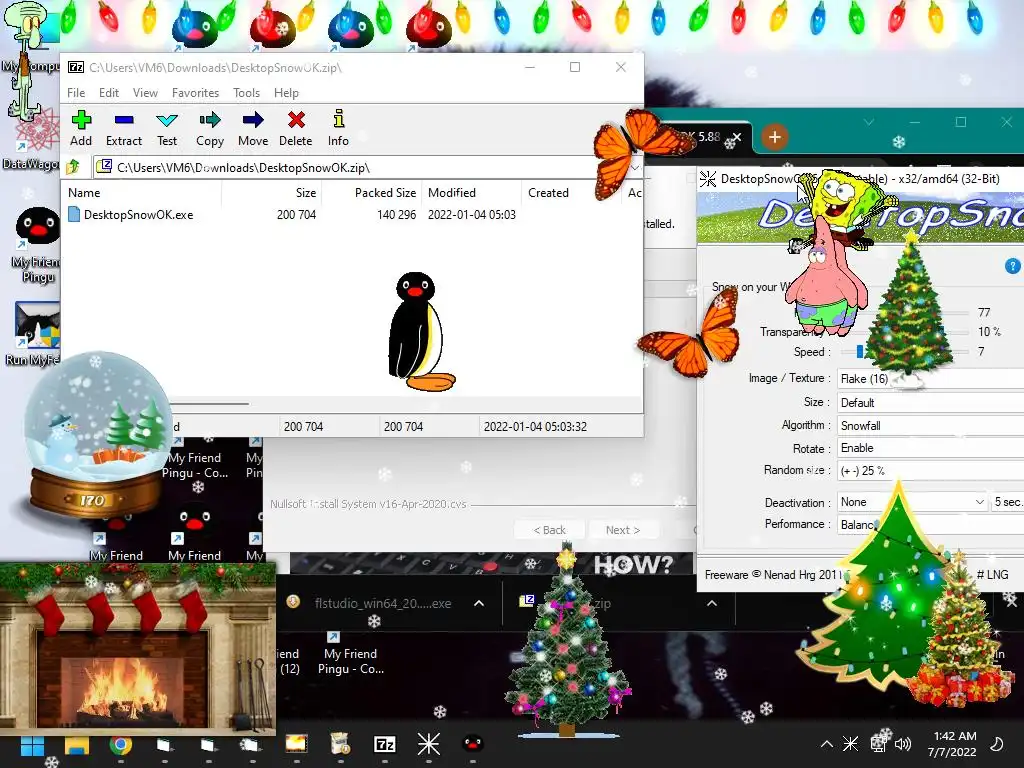The width and height of the screenshot is (1024, 768).
Task: Open the blue help icon in DesktopSnowOK
Action: click(1012, 266)
